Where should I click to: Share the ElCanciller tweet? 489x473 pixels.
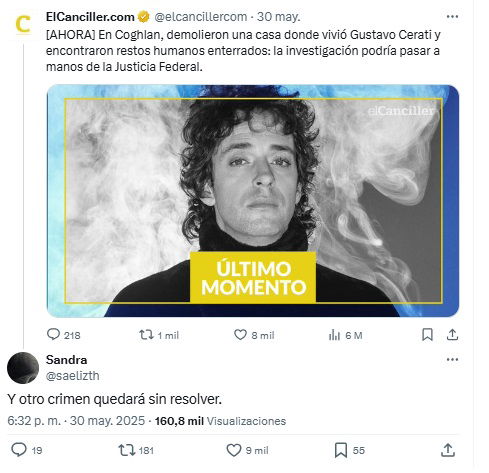pyautogui.click(x=452, y=334)
